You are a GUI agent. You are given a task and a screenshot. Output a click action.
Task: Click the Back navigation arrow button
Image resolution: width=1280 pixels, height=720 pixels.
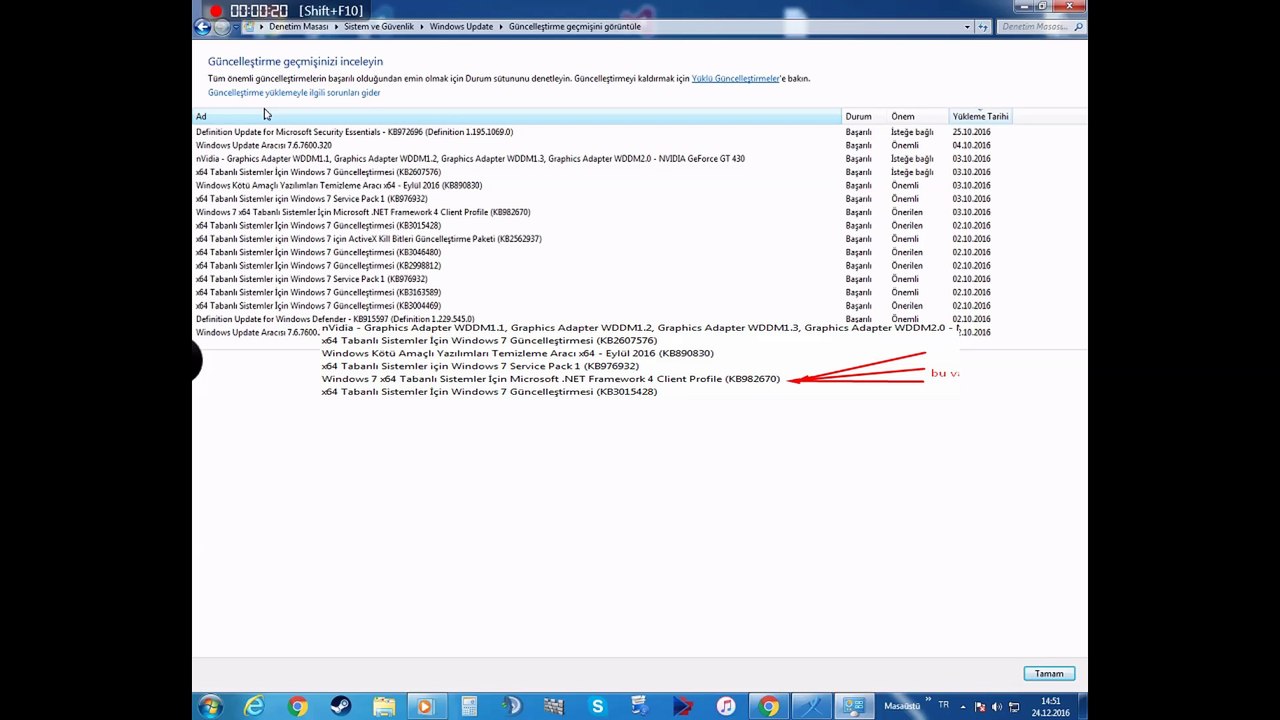coord(203,27)
